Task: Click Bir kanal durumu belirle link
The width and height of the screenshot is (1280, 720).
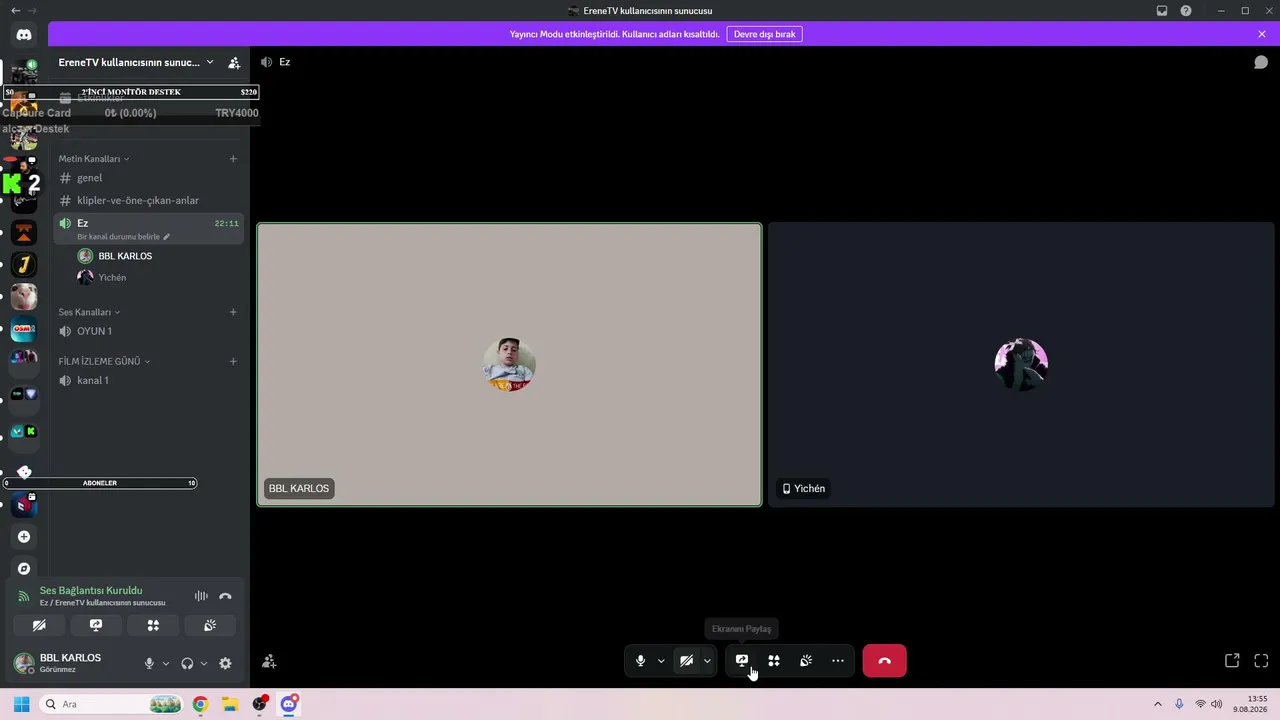Action: coord(124,237)
